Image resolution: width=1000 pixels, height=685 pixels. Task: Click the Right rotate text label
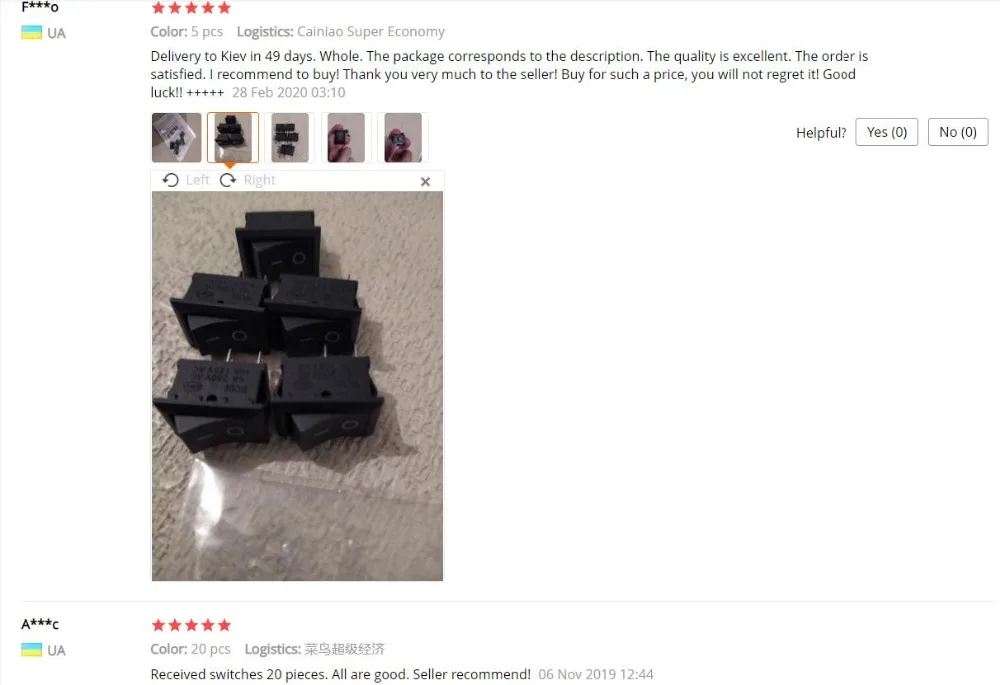click(260, 180)
